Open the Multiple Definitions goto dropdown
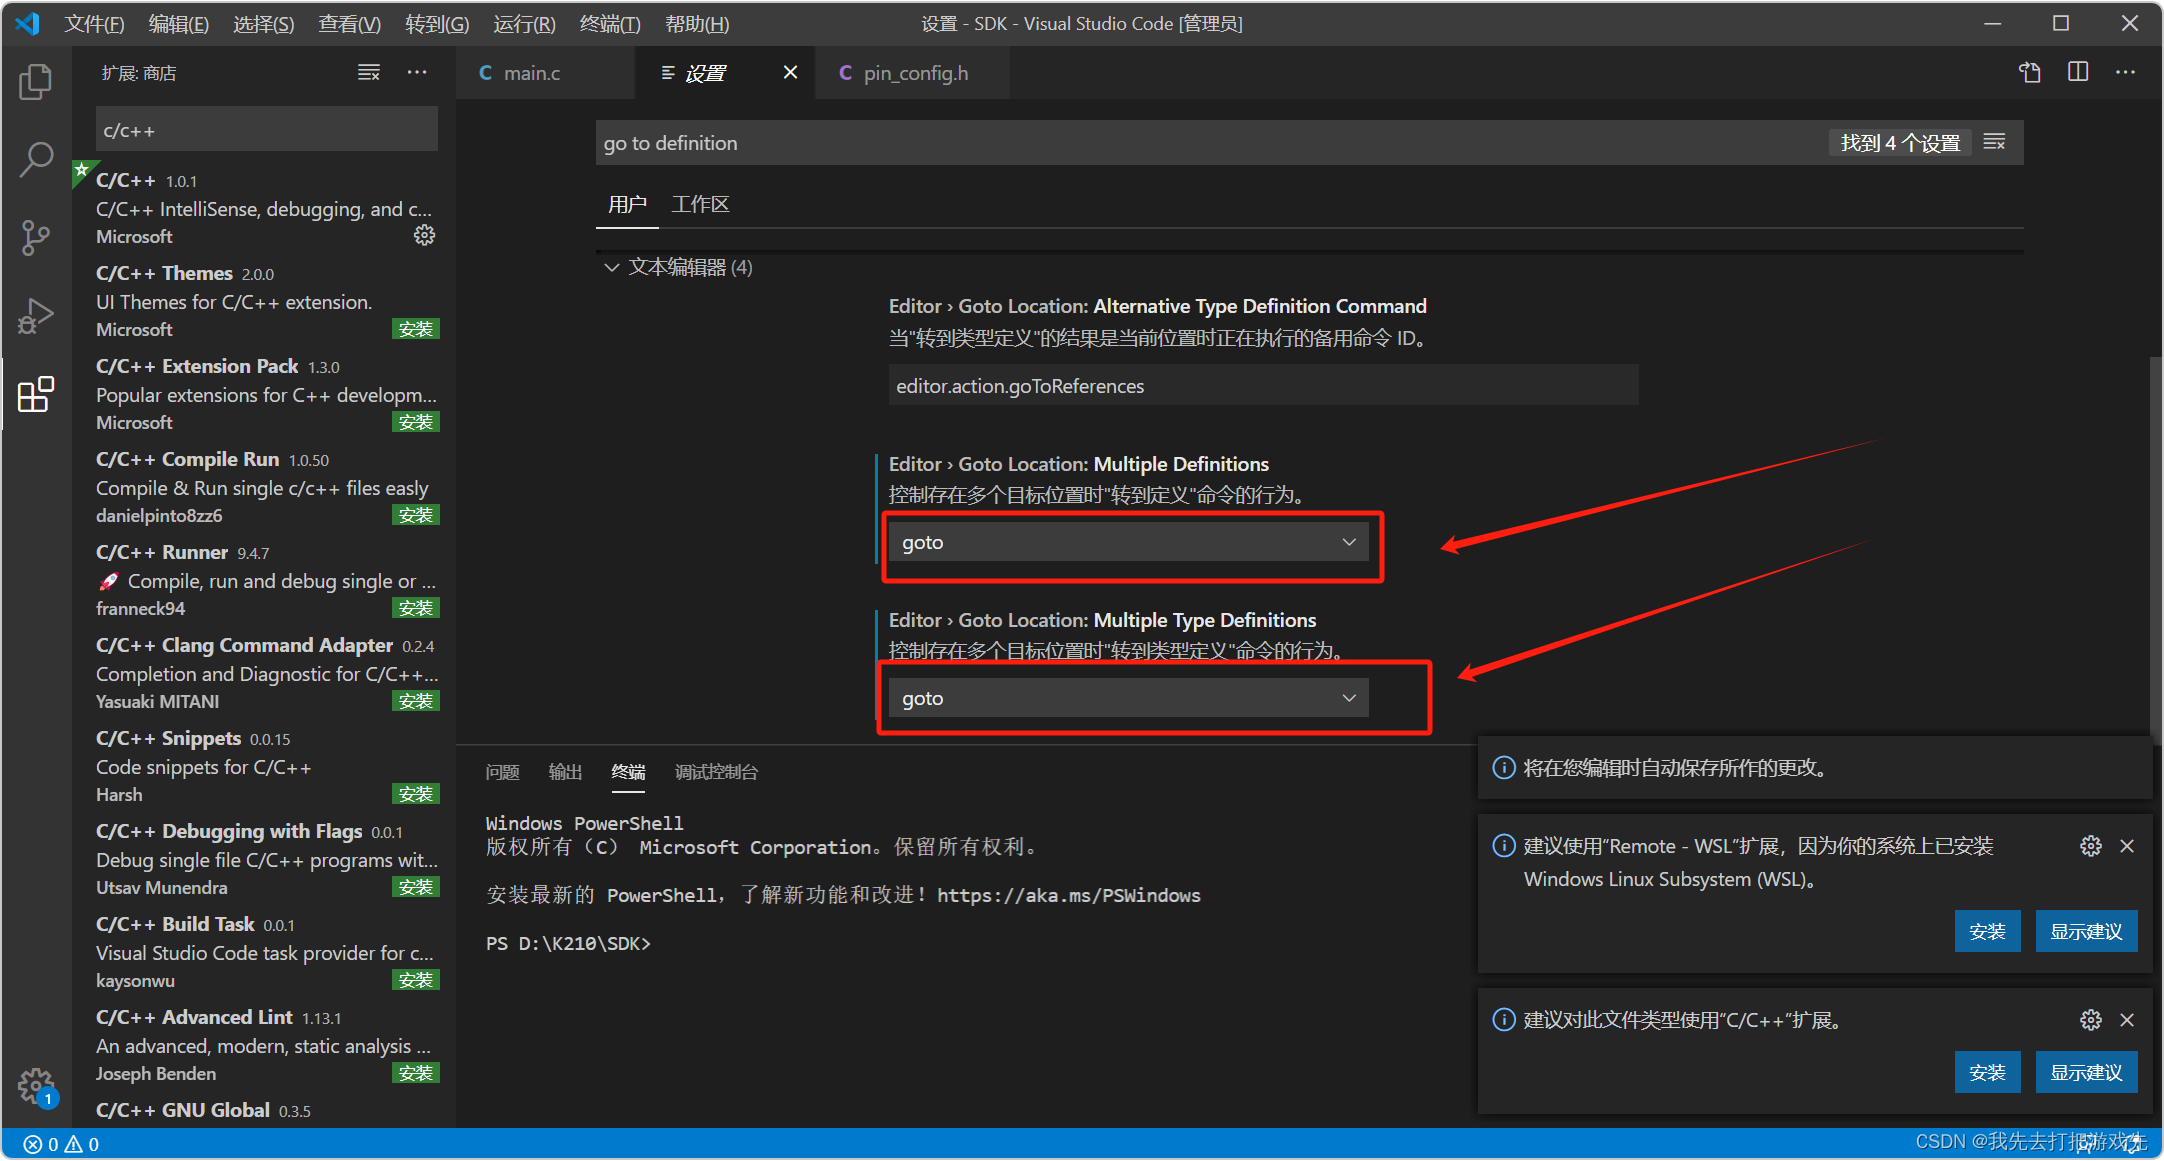Viewport: 2164px width, 1161px height. (x=1128, y=542)
